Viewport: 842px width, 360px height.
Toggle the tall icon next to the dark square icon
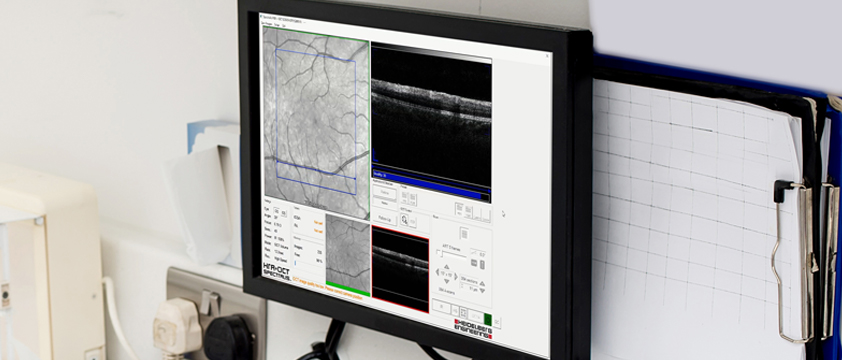[482, 265]
